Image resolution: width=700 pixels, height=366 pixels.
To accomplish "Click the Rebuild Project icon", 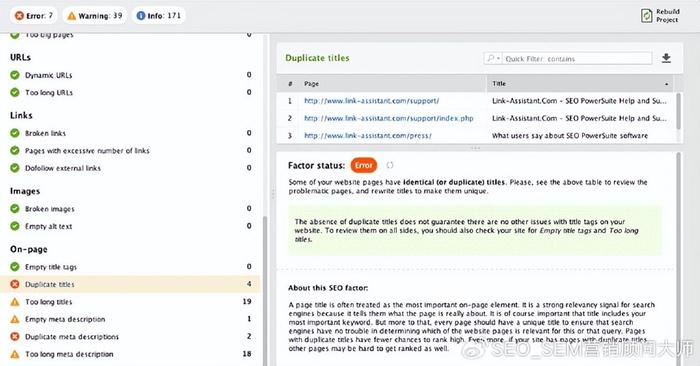I will coord(646,16).
